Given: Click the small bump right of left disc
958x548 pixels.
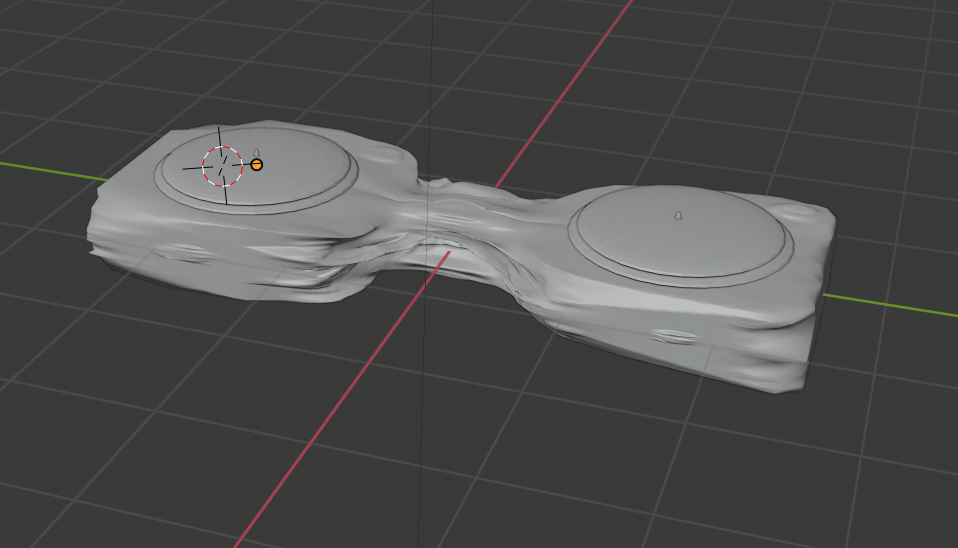Looking at the screenshot, I should [384, 153].
